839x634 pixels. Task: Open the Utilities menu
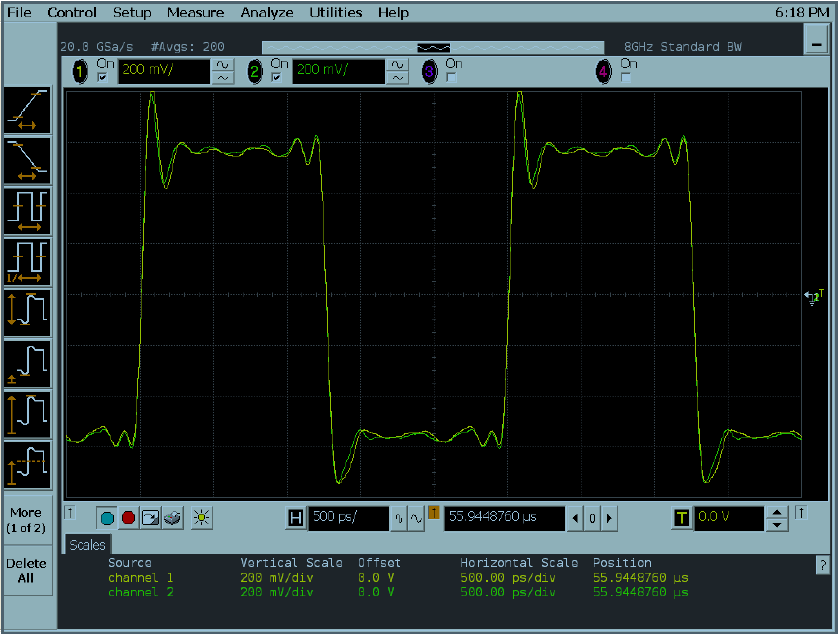click(335, 12)
